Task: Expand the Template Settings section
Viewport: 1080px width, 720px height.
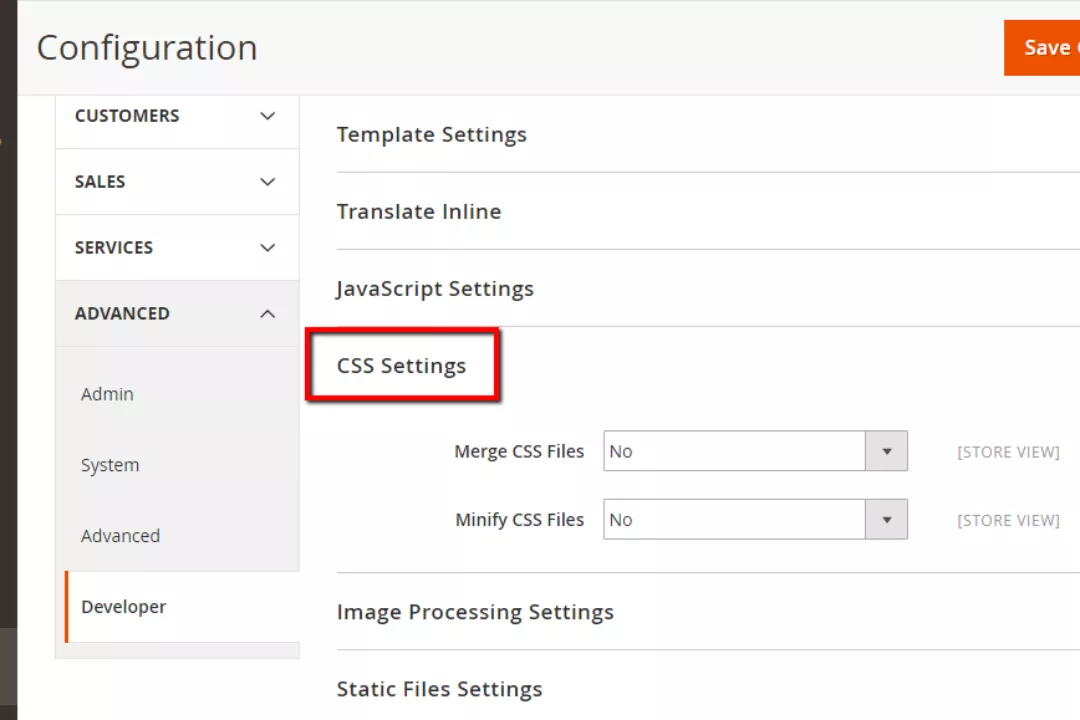Action: click(431, 134)
